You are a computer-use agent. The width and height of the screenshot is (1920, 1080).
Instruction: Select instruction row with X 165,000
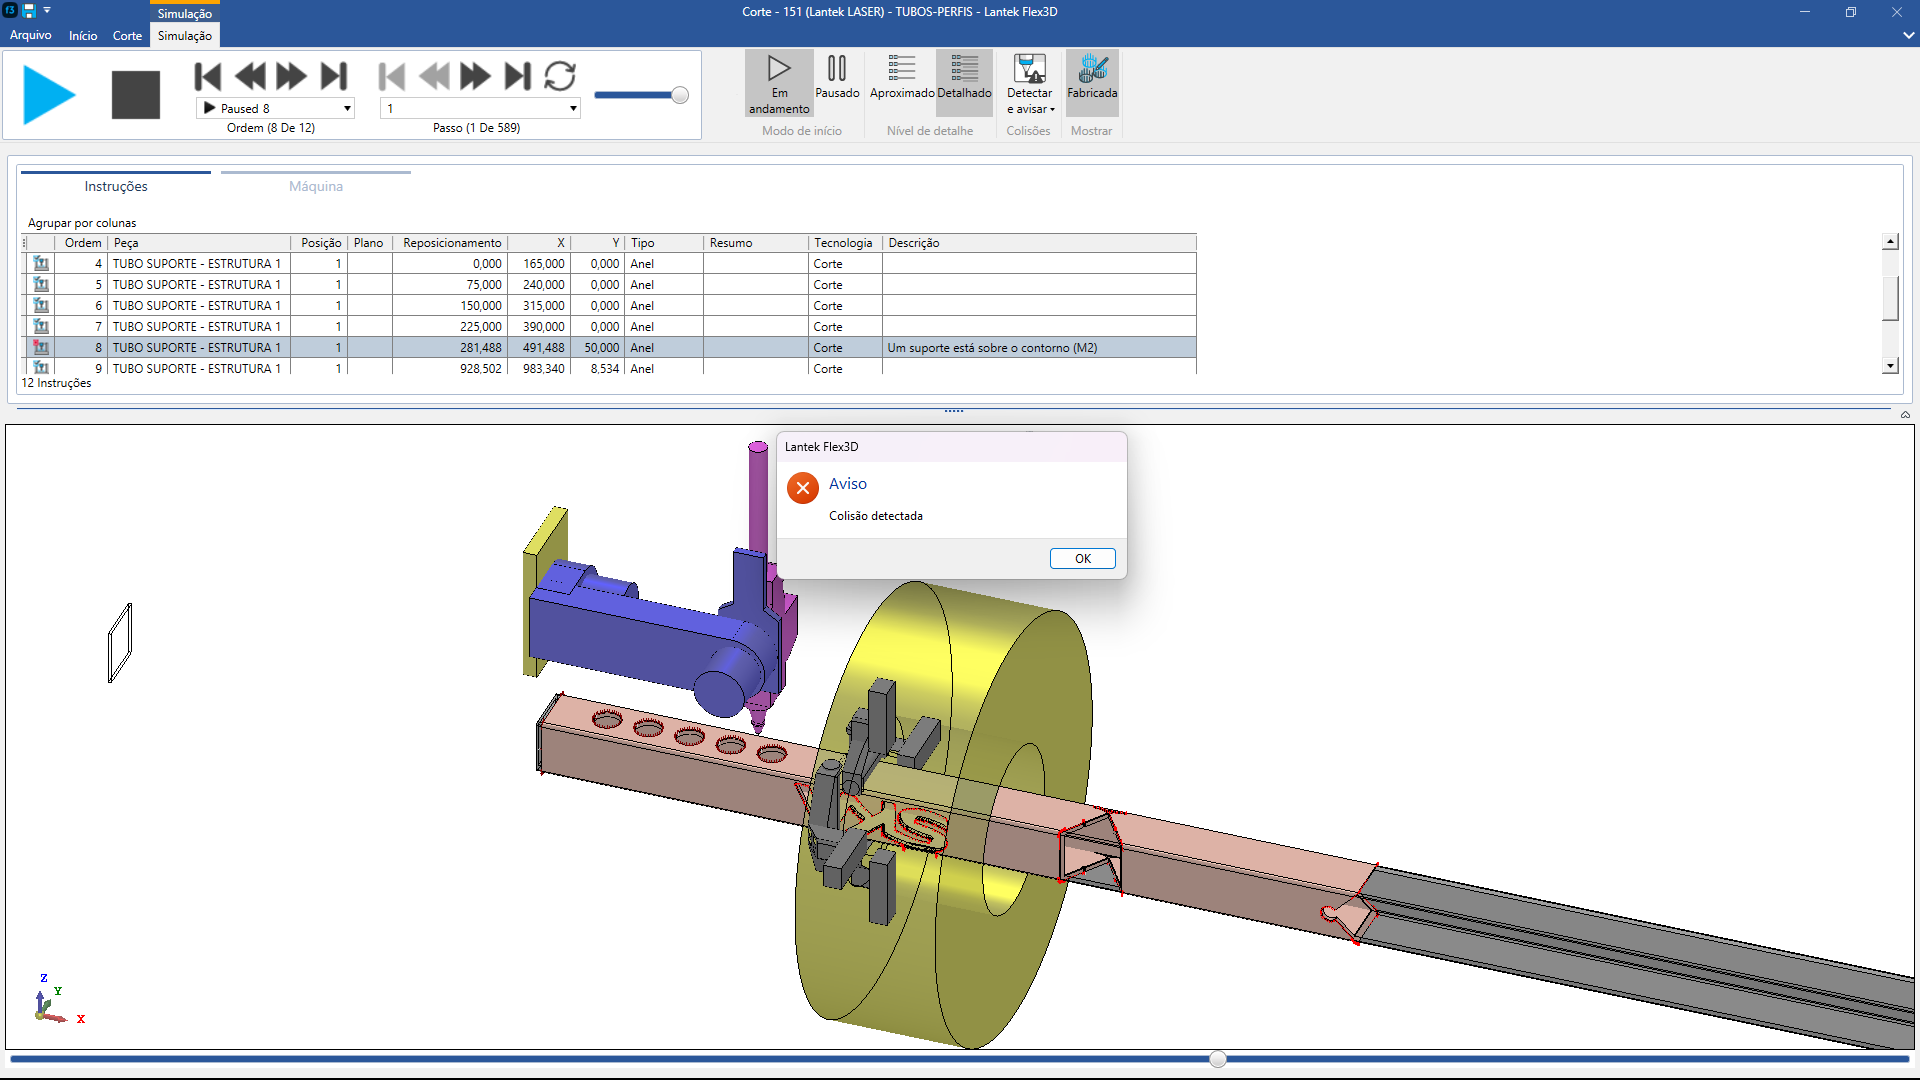point(610,264)
